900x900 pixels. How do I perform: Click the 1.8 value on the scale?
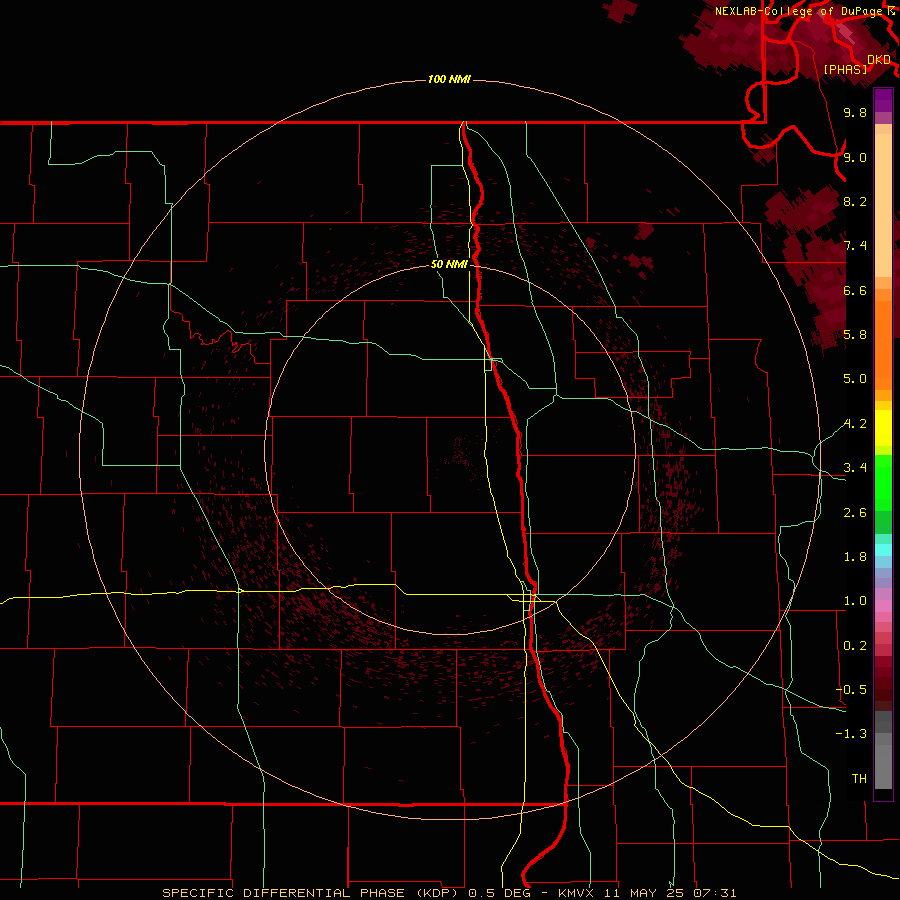pos(855,557)
